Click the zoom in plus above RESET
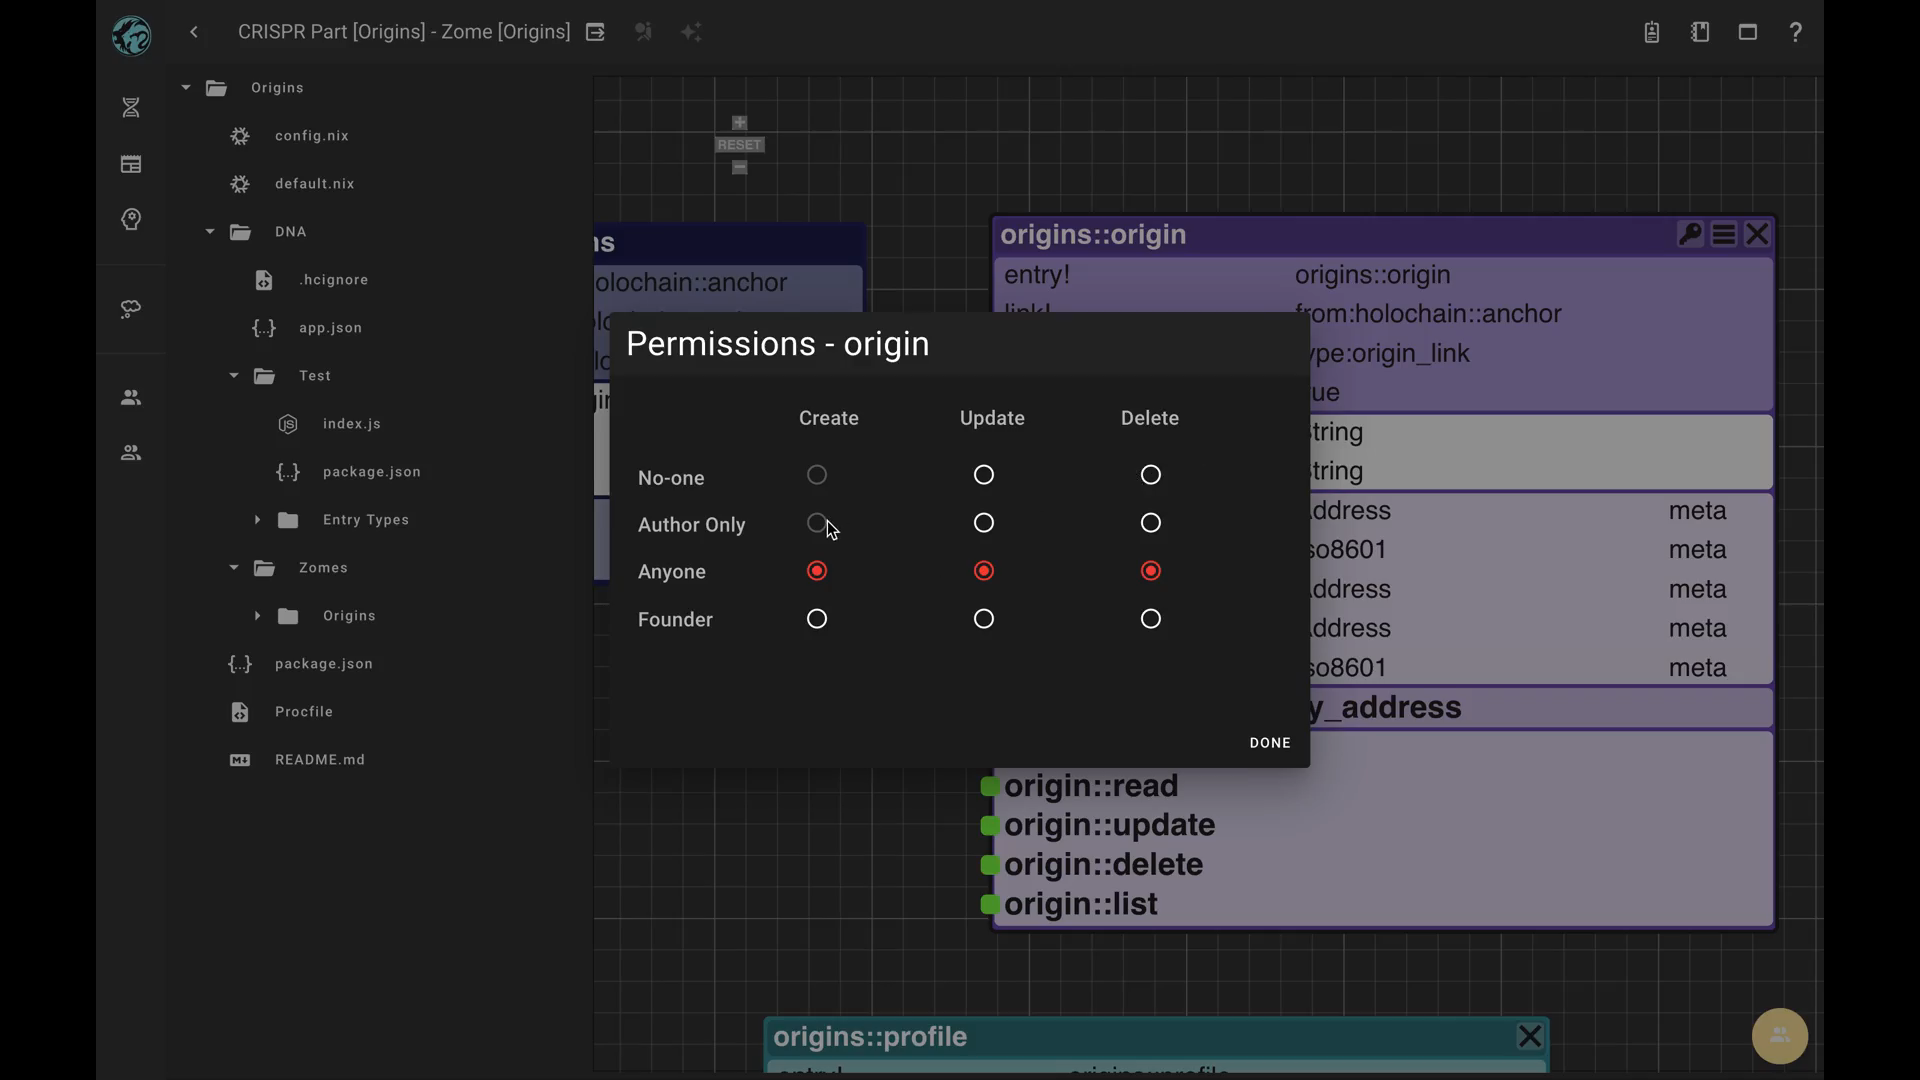 (x=739, y=123)
